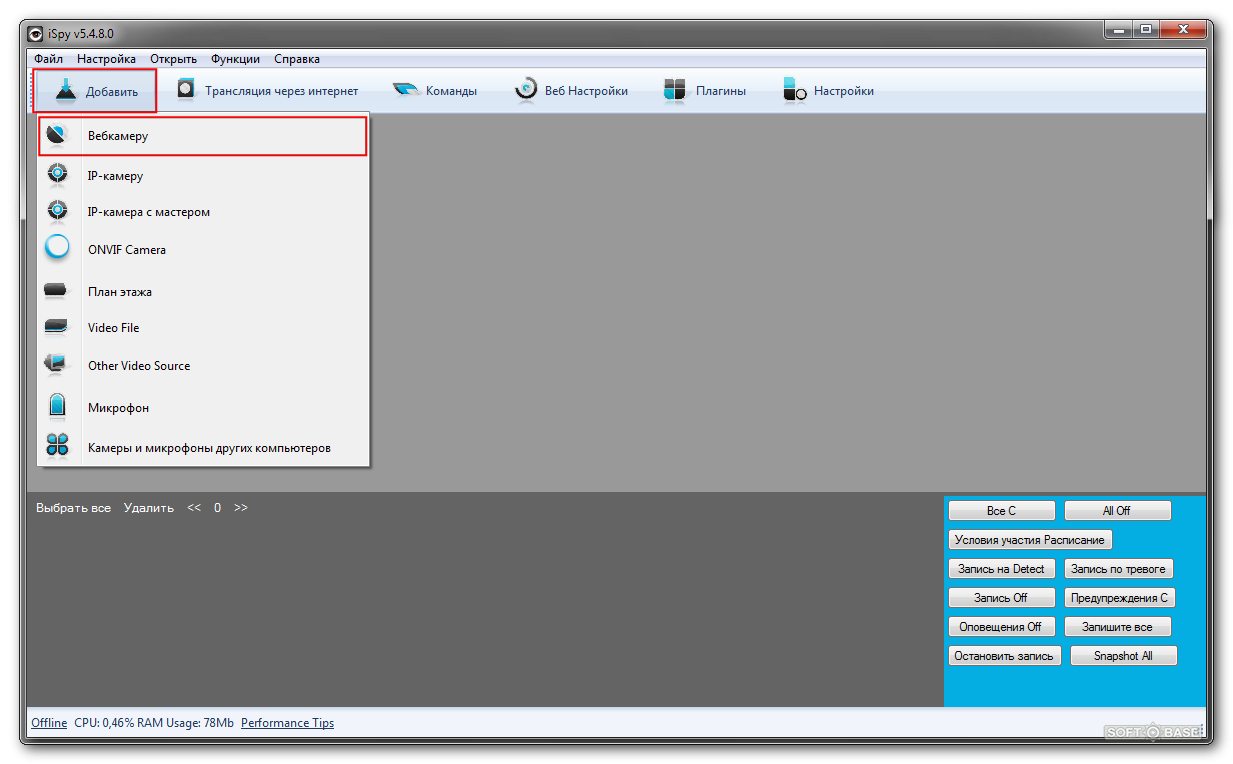This screenshot has width=1233, height=764.
Task: Toggle the Оповещения Off button
Action: click(x=1000, y=627)
